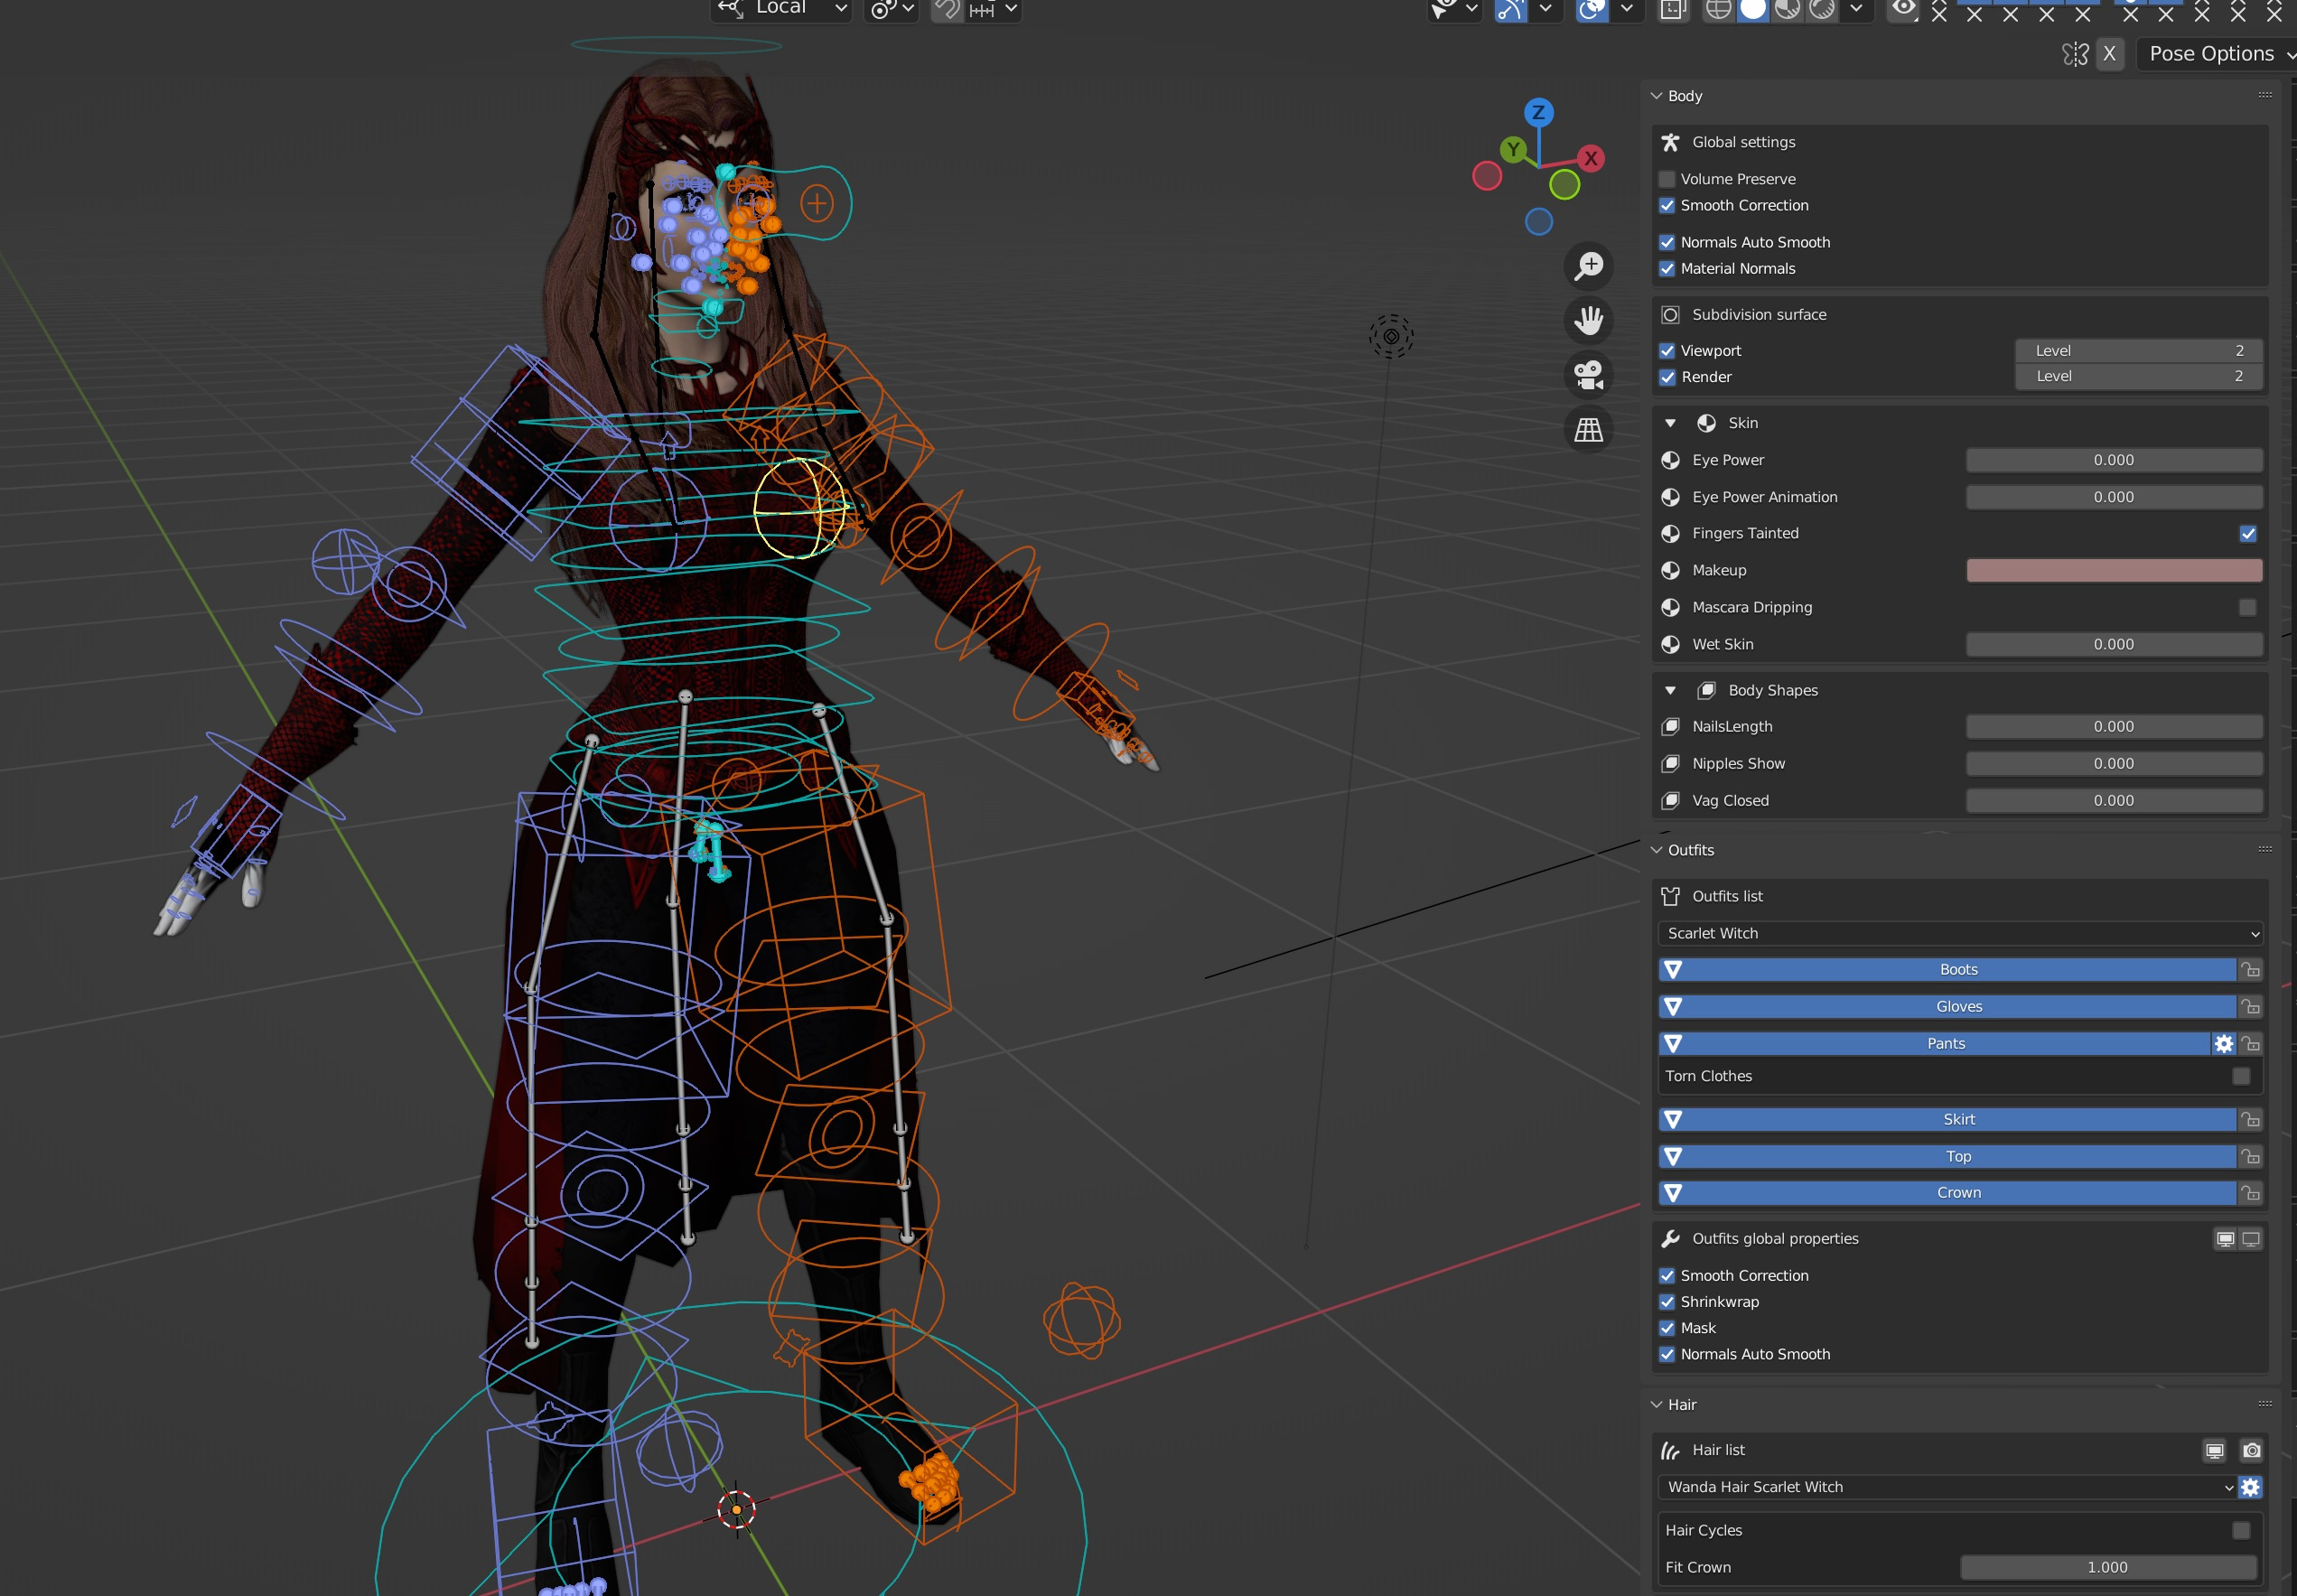Open the Scarlet Witch outfits dropdown
This screenshot has width=2297, height=1596.
click(x=1960, y=933)
